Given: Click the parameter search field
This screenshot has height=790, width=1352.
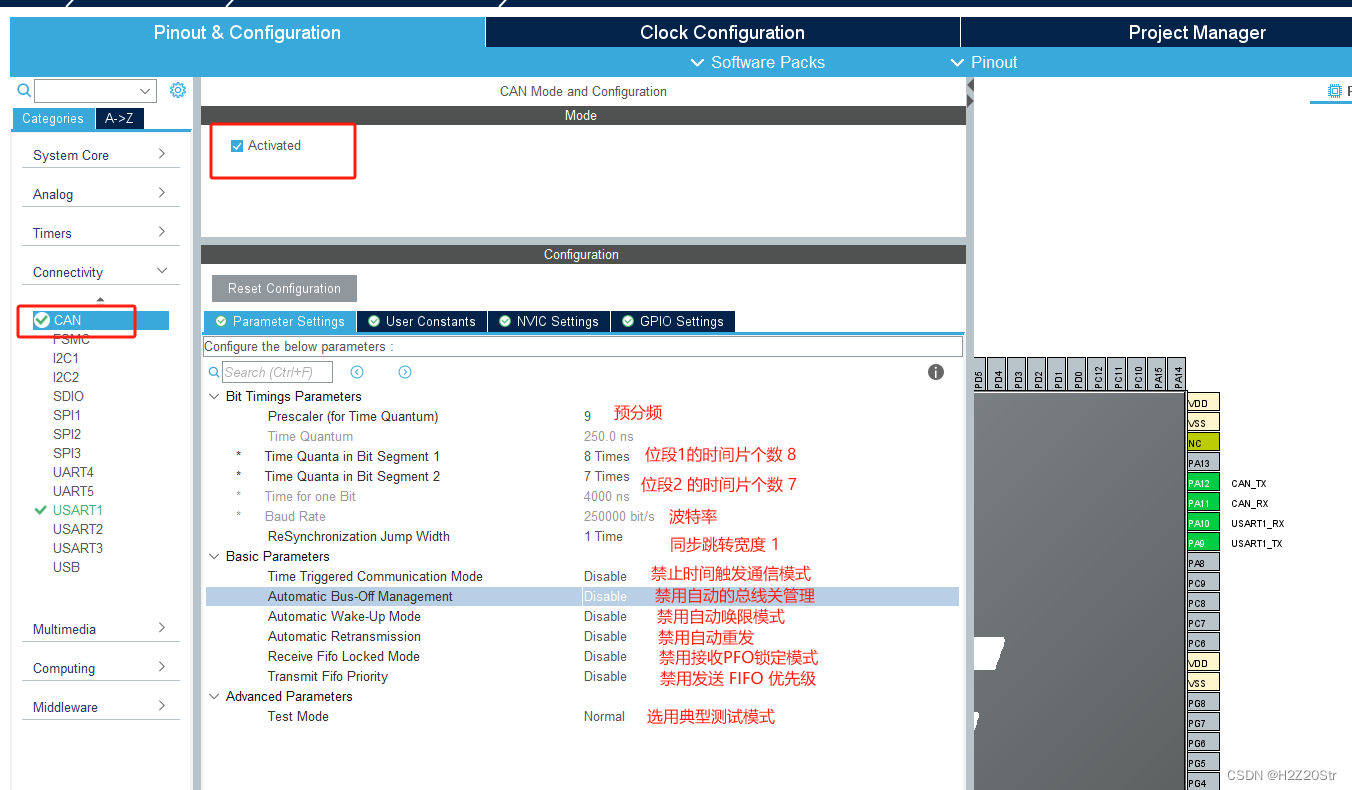Looking at the screenshot, I should (x=277, y=372).
